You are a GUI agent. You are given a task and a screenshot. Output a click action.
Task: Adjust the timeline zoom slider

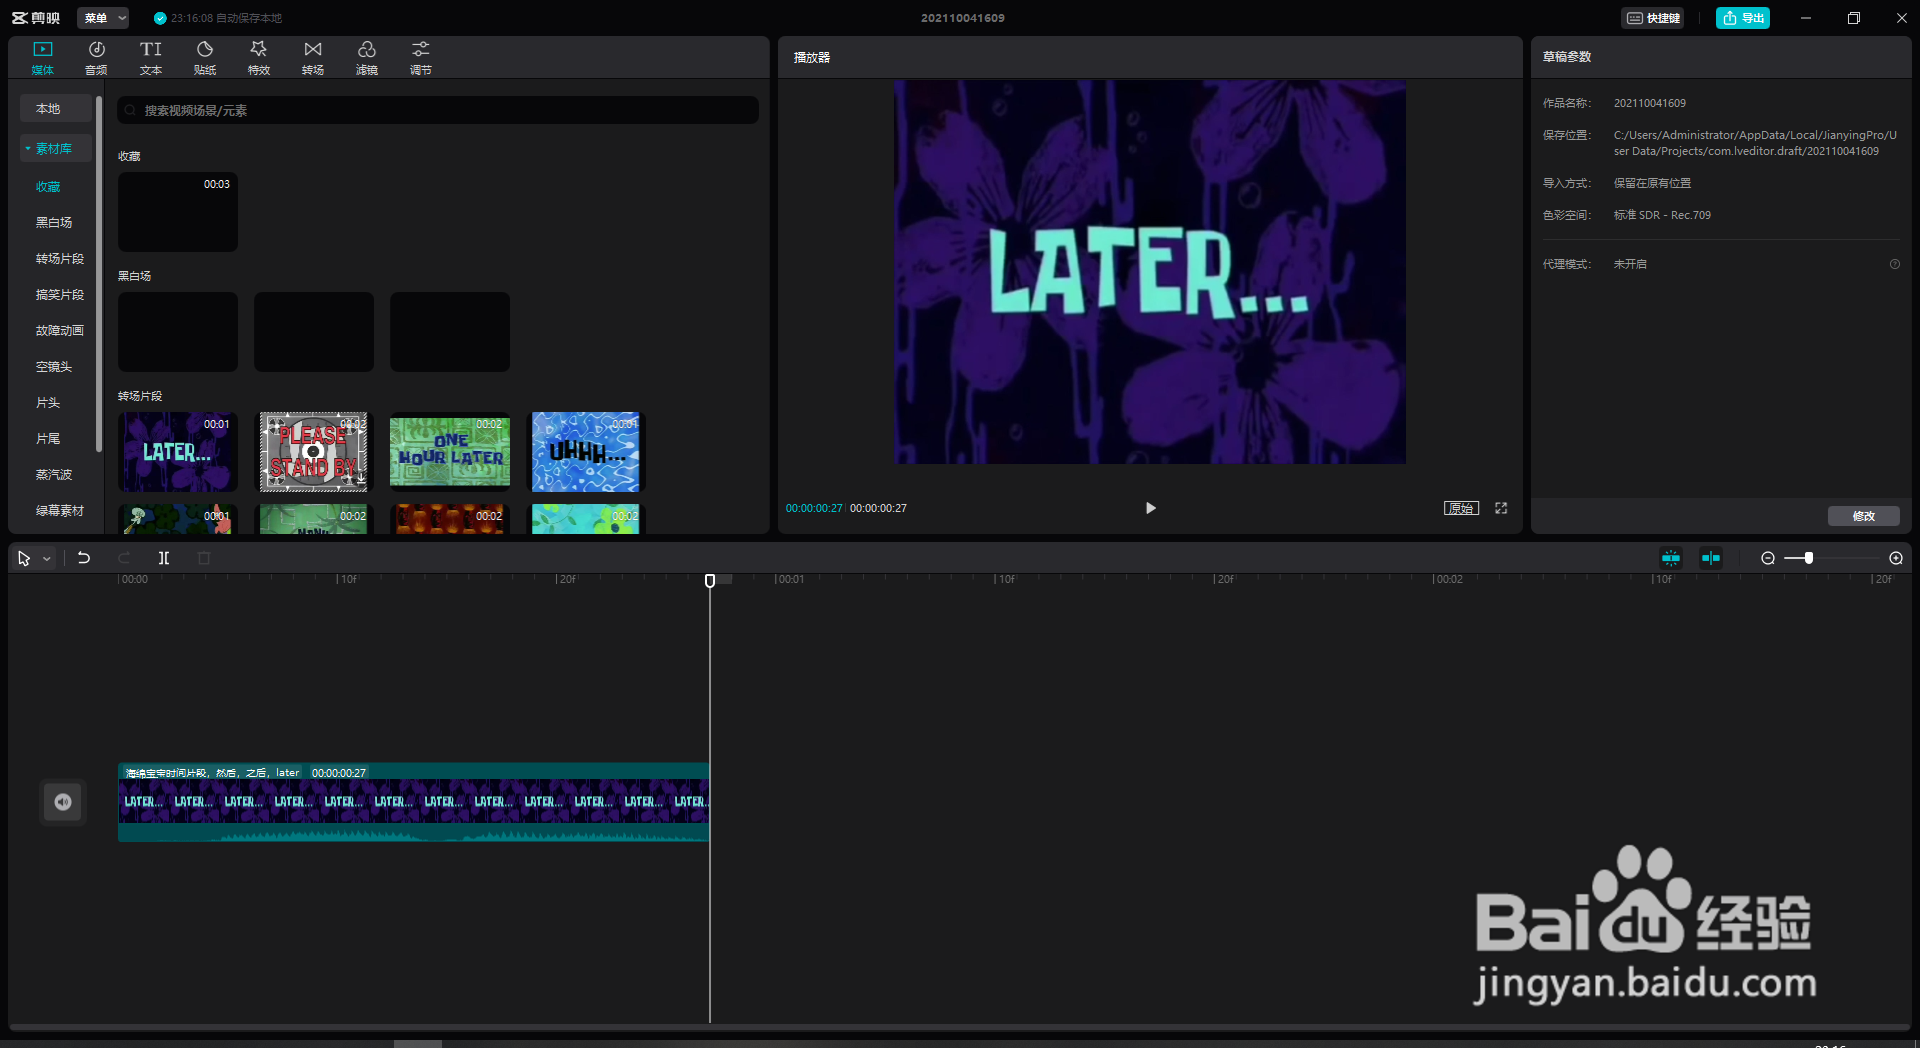[x=1808, y=558]
